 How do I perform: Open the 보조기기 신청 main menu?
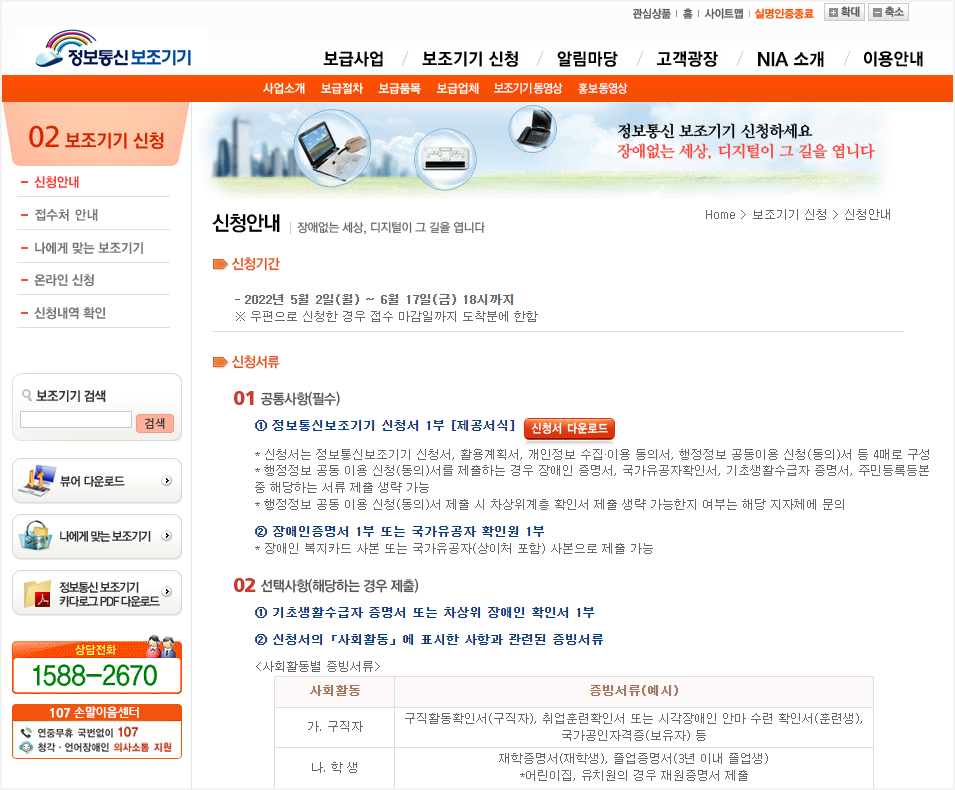click(x=470, y=58)
